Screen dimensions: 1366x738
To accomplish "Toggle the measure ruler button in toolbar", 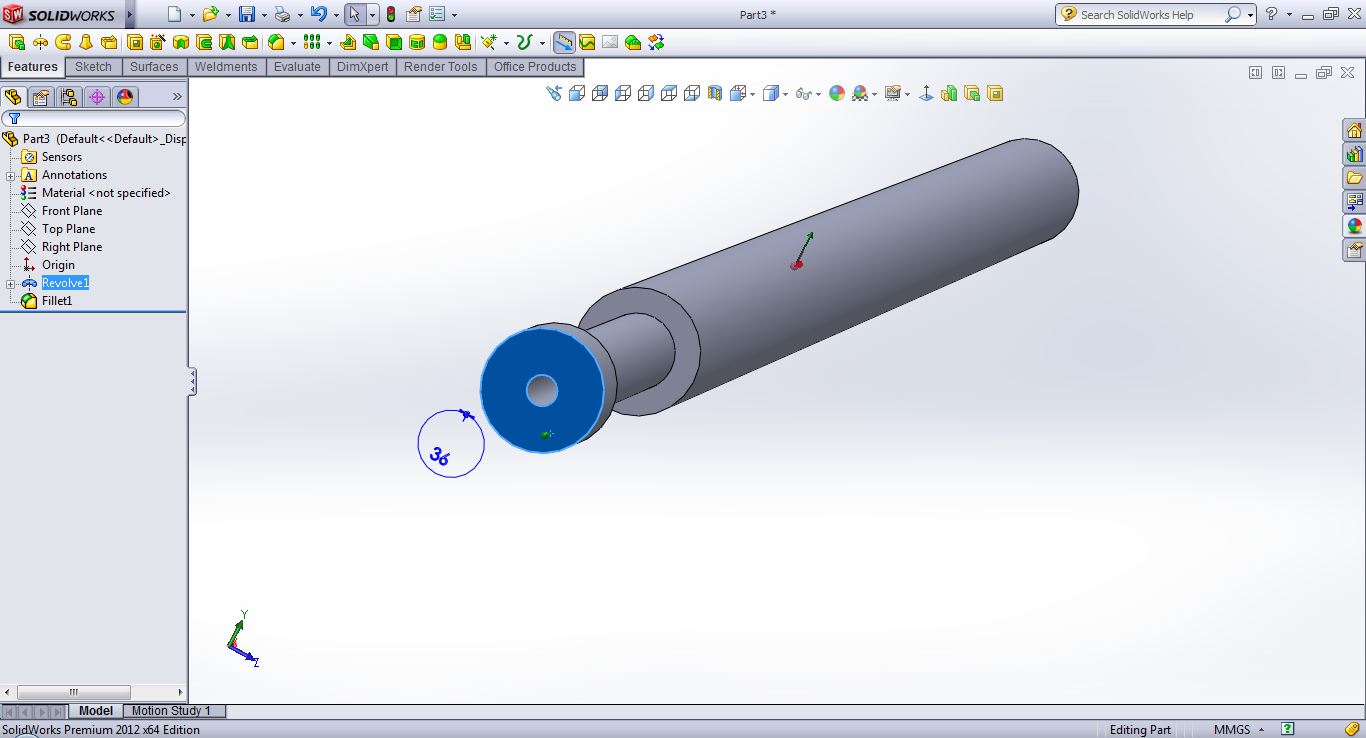I will [x=564, y=42].
